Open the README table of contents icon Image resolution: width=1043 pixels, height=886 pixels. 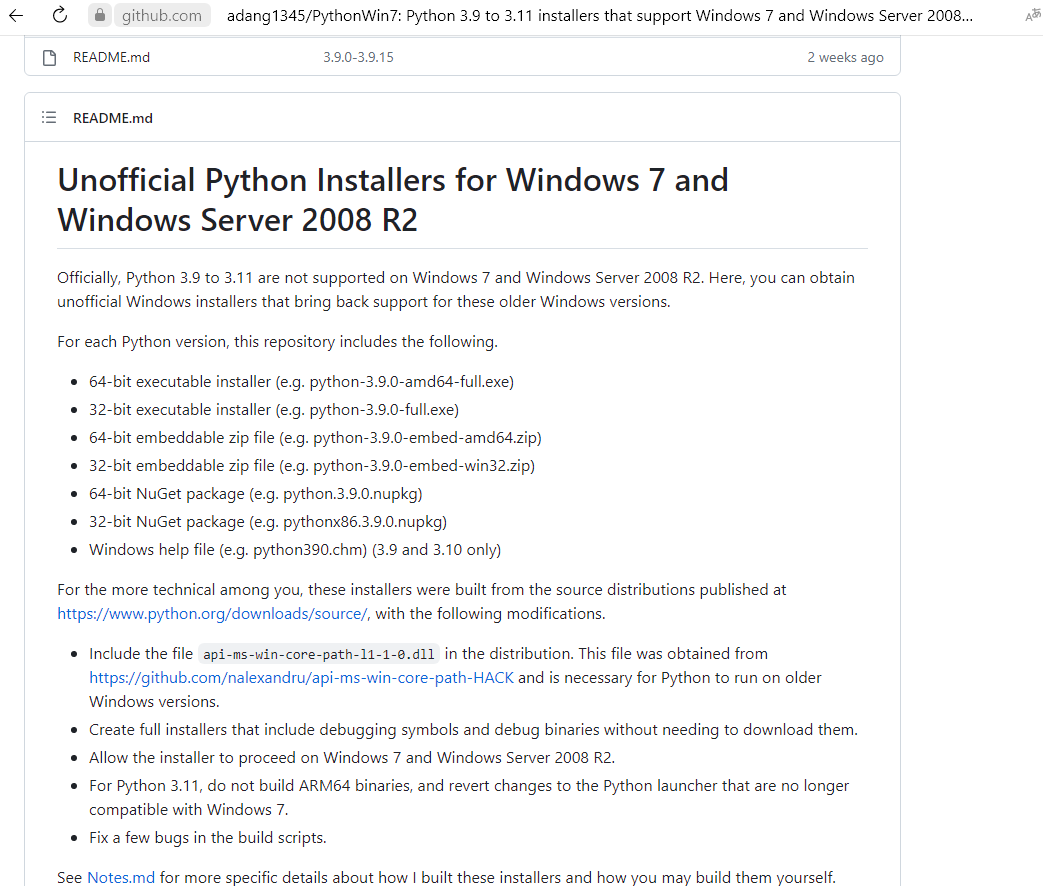click(49, 118)
